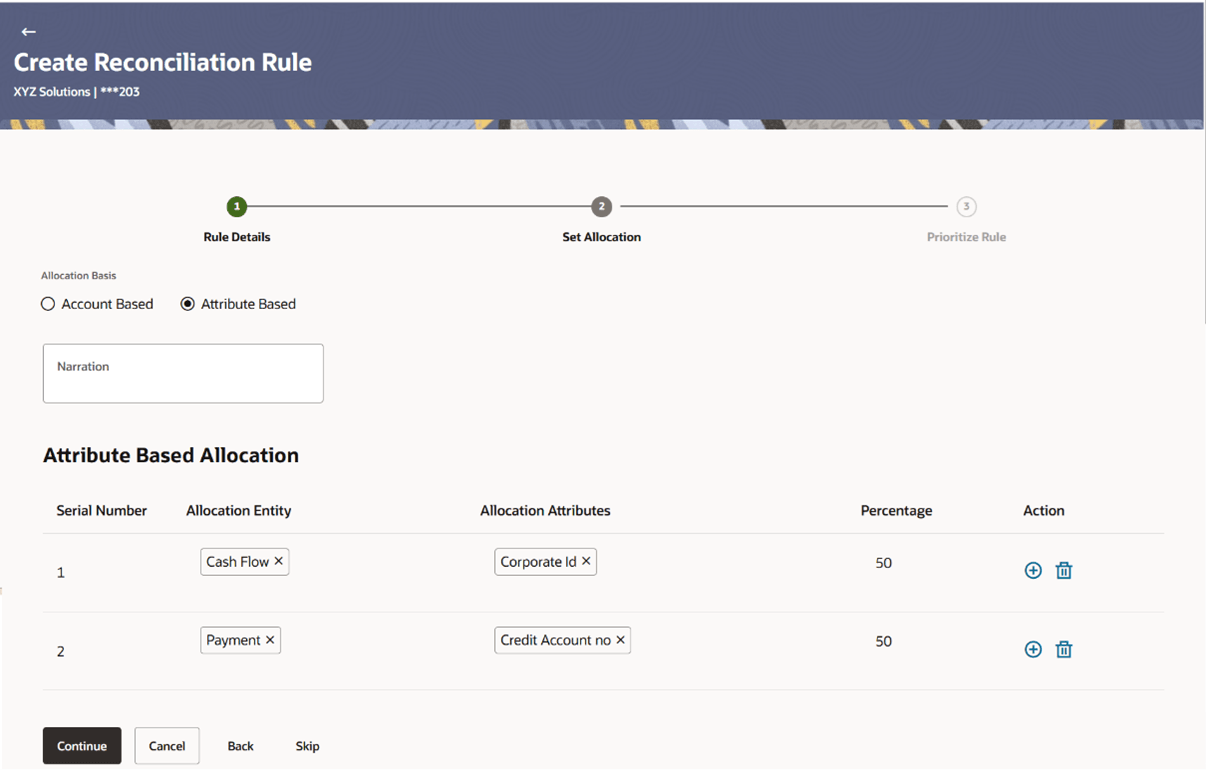This screenshot has height=770, width=1206.
Task: Click the Action column header
Action: [x=1043, y=510]
